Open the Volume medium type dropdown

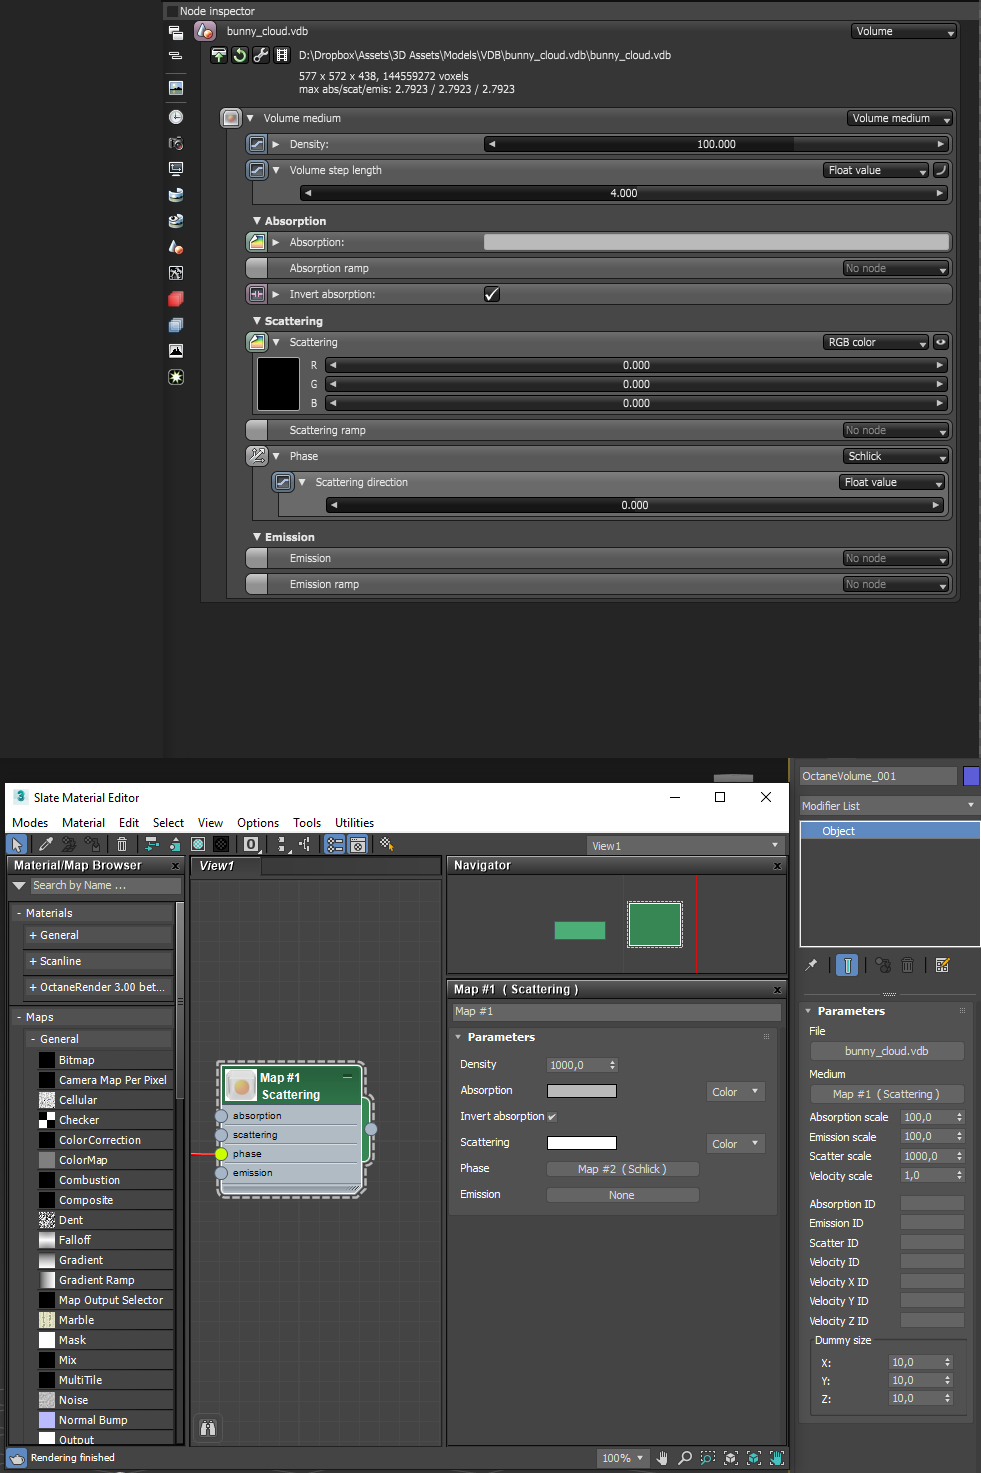(899, 118)
